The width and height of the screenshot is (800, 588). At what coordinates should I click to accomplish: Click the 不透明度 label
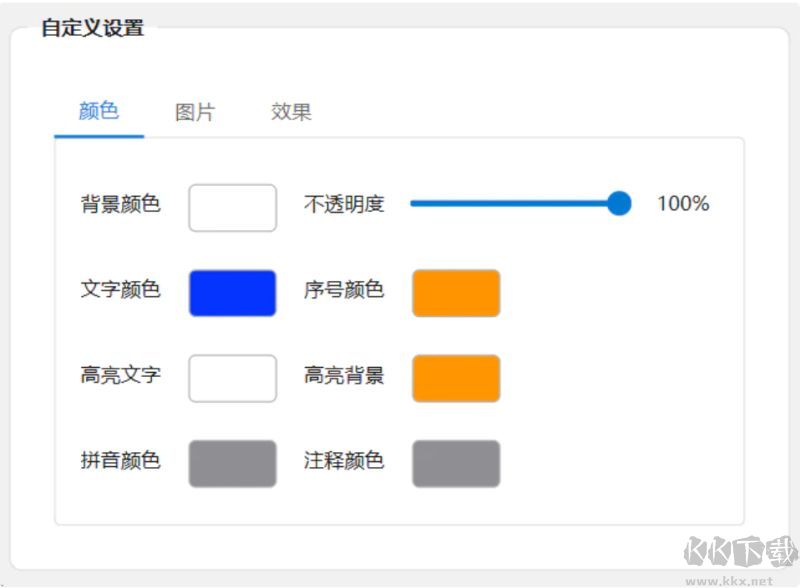[x=344, y=204]
